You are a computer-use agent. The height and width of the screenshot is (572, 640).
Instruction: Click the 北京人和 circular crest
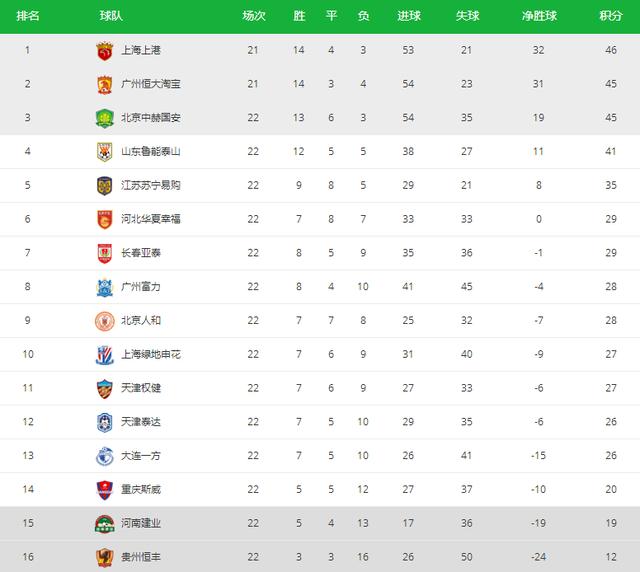pos(104,321)
